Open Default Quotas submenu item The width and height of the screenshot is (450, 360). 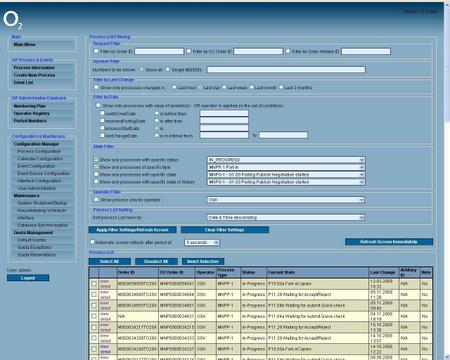point(32,240)
